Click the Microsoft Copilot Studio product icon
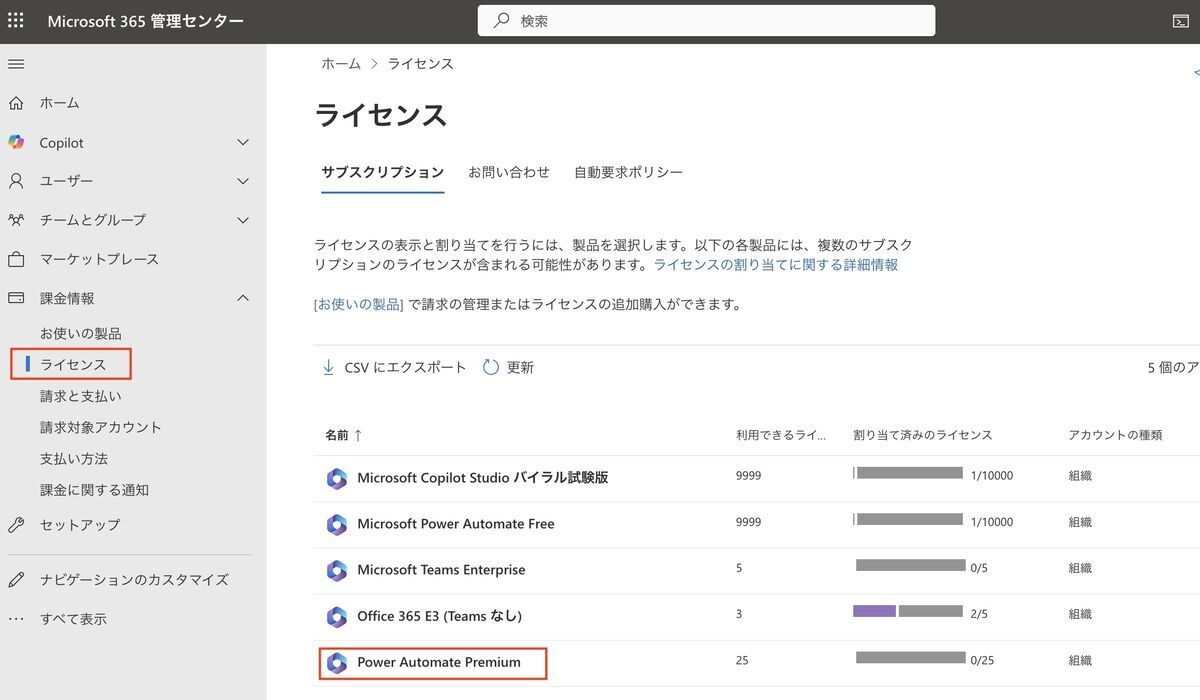1200x700 pixels. [x=337, y=478]
